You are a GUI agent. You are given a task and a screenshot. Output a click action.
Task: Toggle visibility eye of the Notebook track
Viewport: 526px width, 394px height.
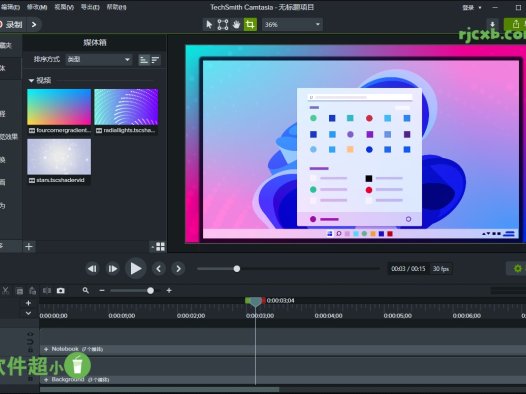tap(30, 334)
